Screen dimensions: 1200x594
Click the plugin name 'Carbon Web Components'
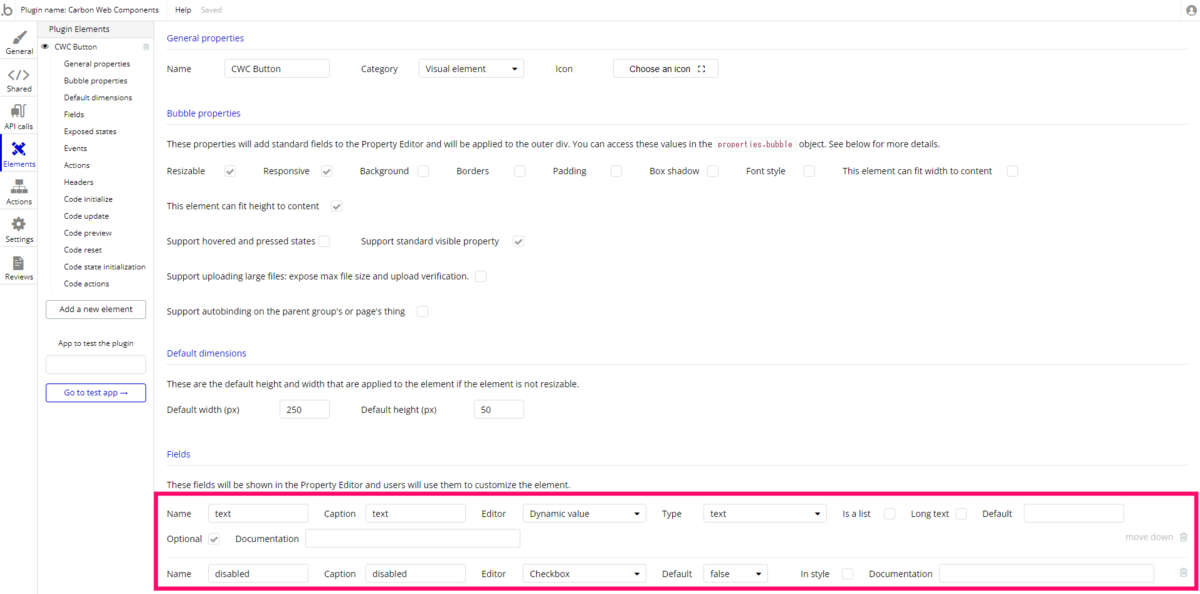click(x=113, y=10)
